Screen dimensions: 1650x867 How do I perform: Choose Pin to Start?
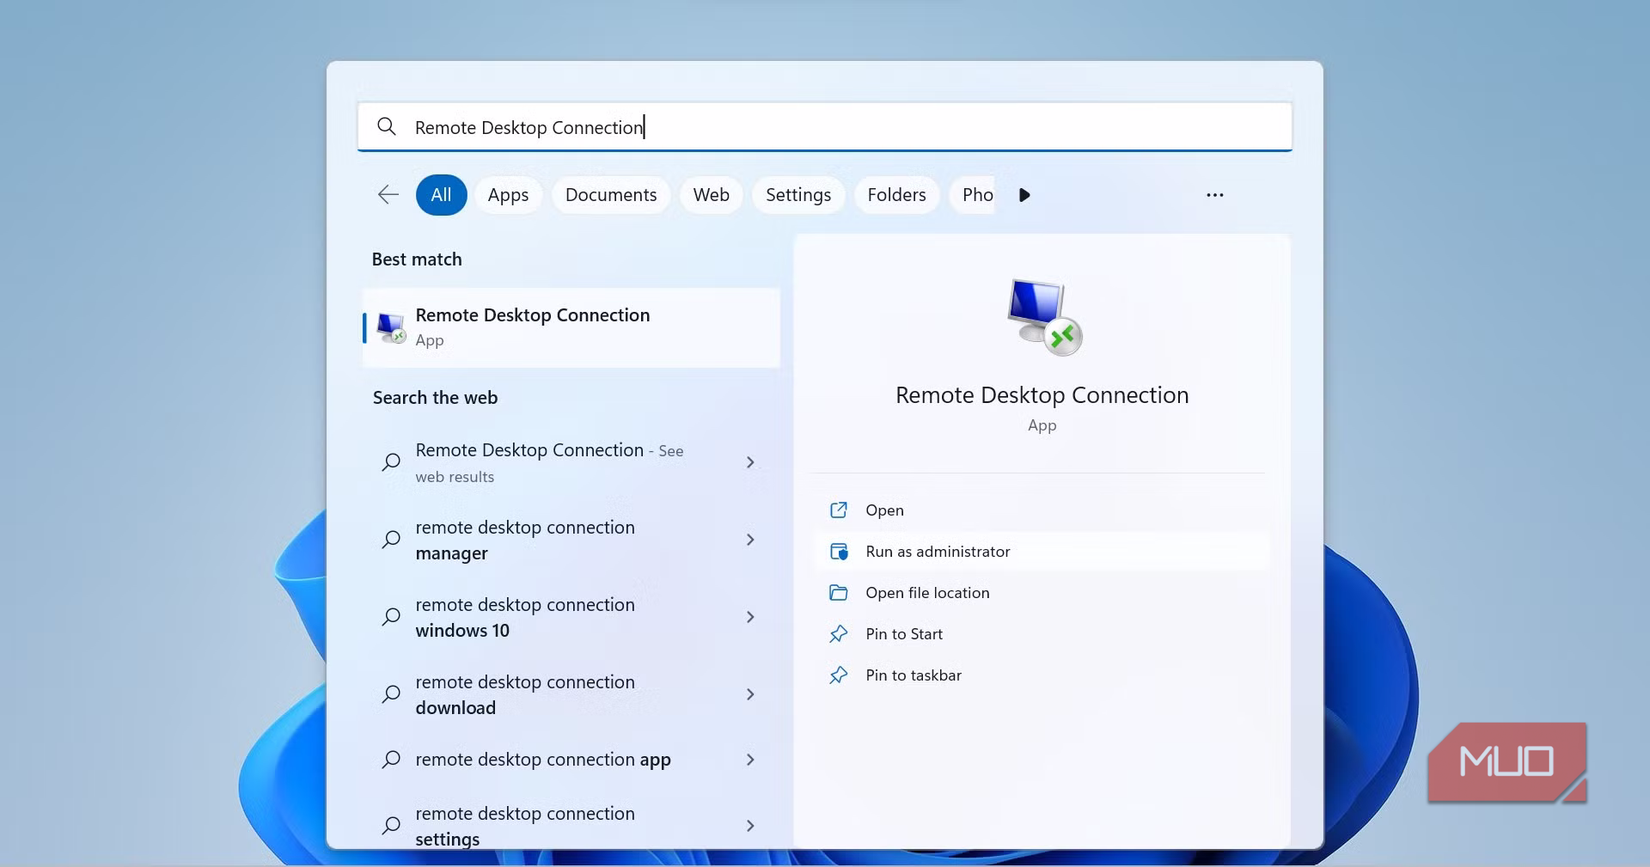(x=1041, y=633)
